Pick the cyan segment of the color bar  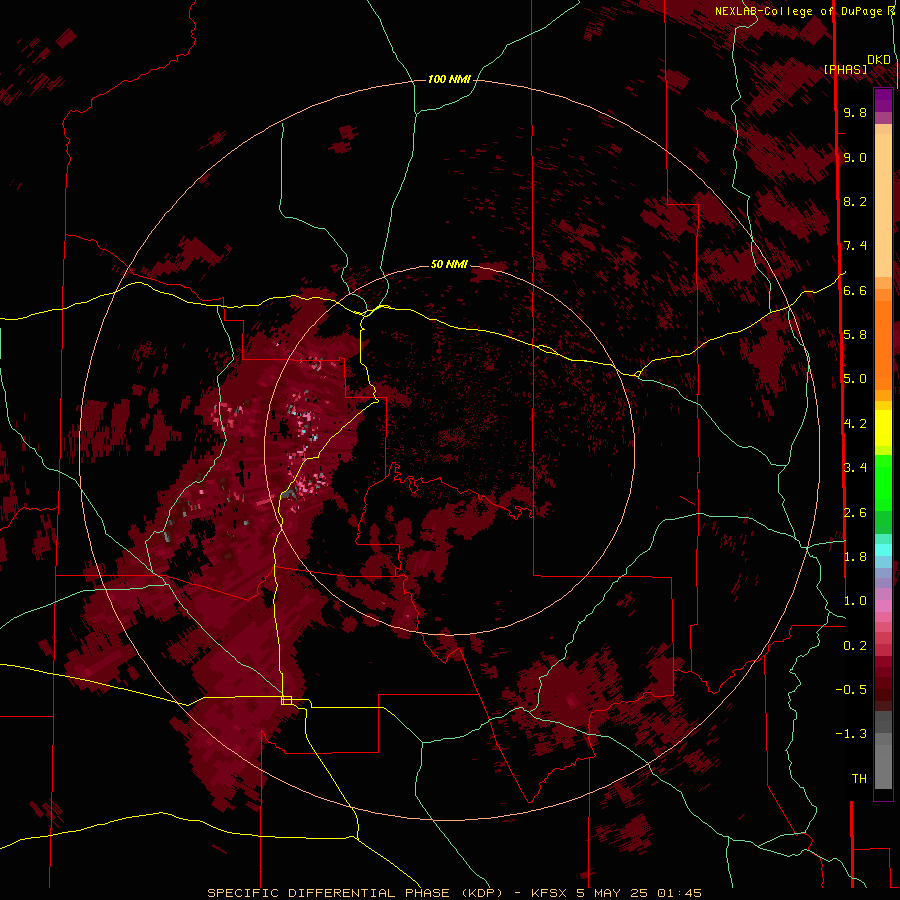click(883, 550)
